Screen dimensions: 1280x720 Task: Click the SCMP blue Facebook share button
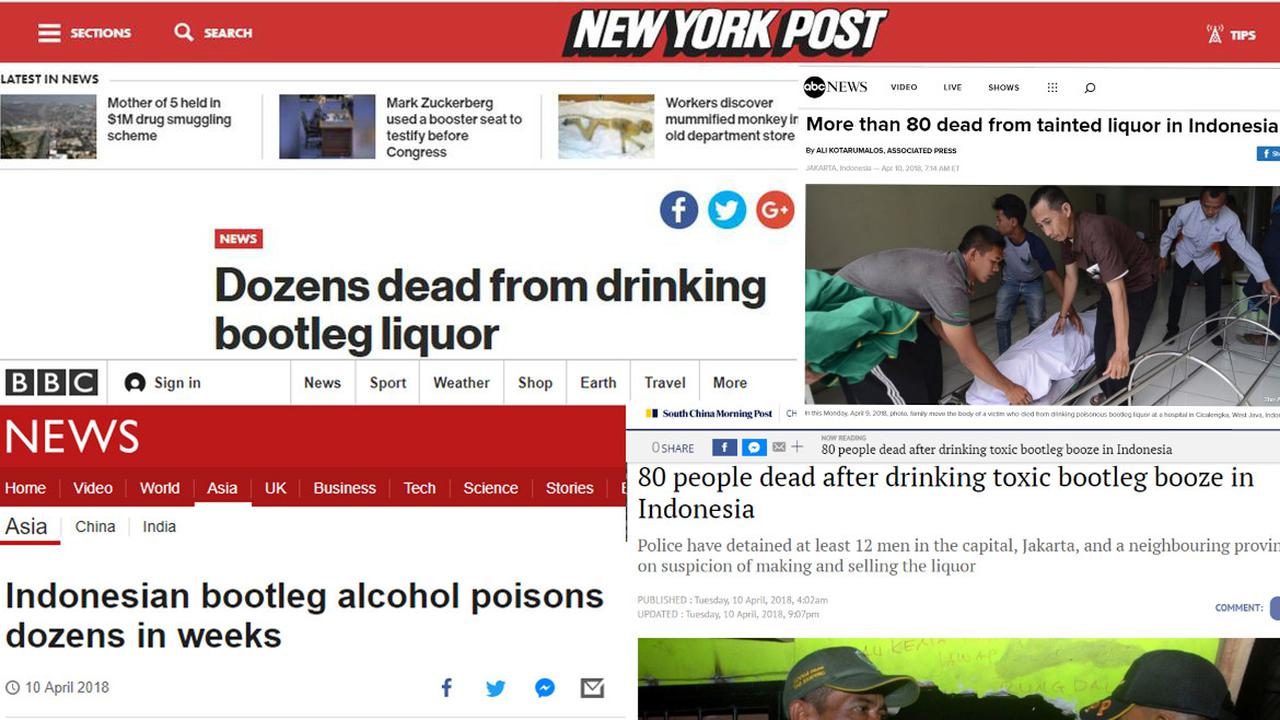724,447
